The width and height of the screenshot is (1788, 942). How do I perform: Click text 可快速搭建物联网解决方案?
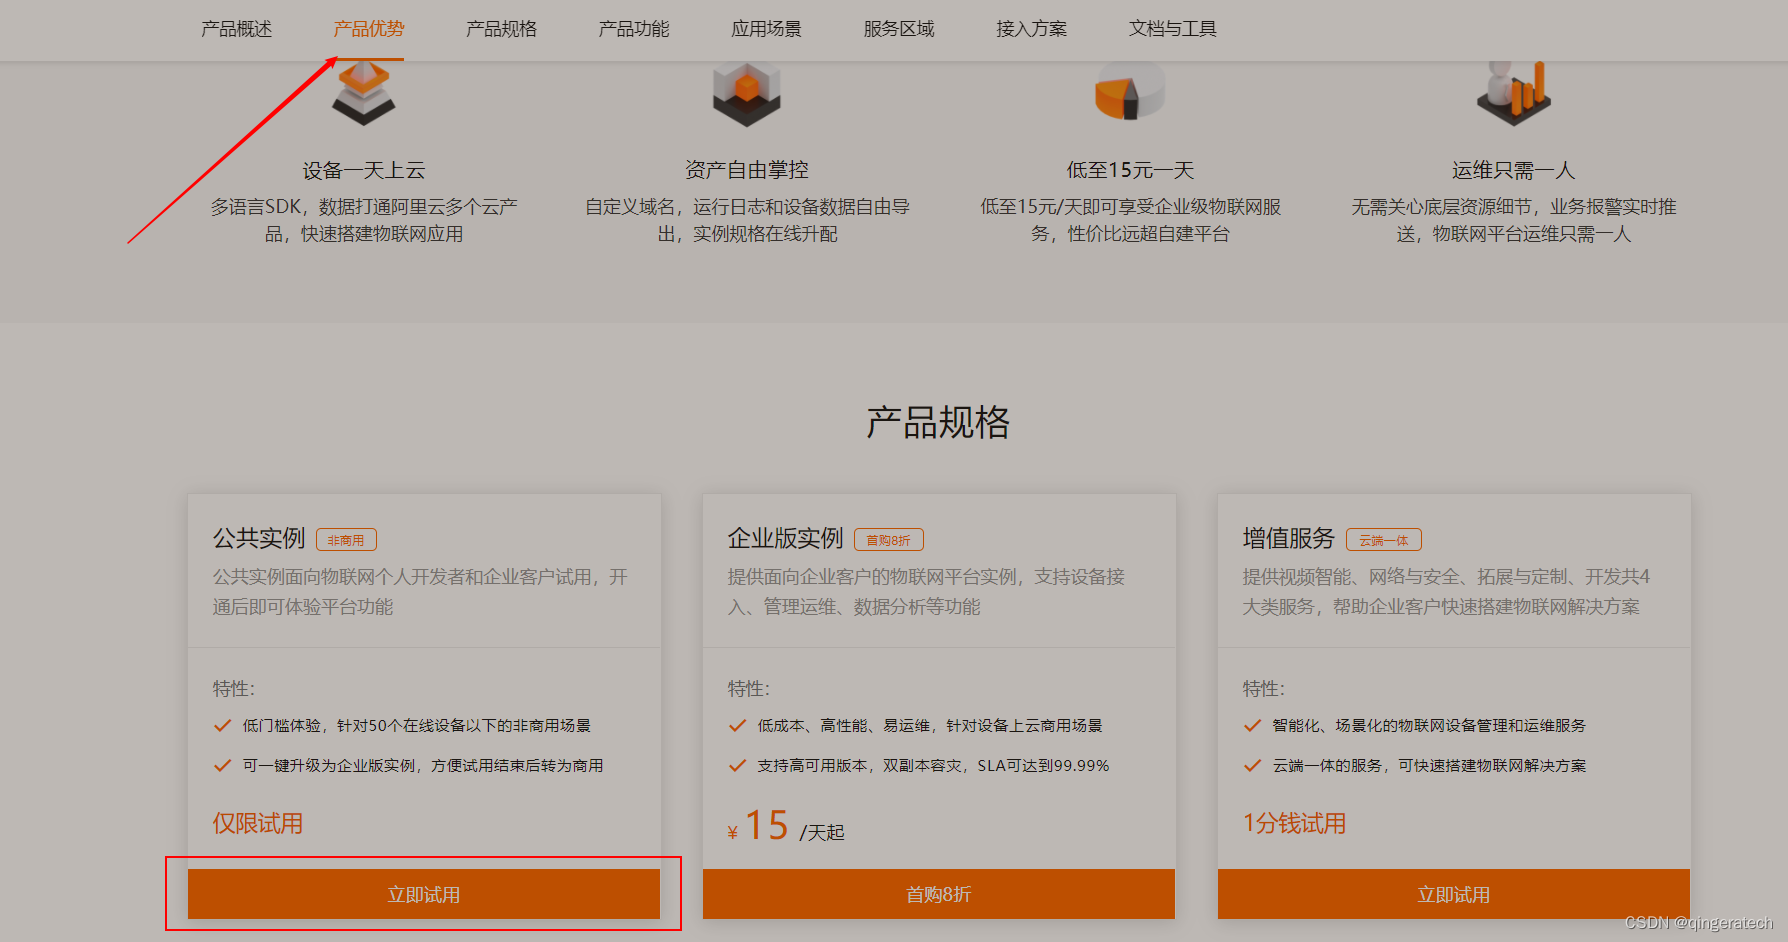[x=1492, y=766]
